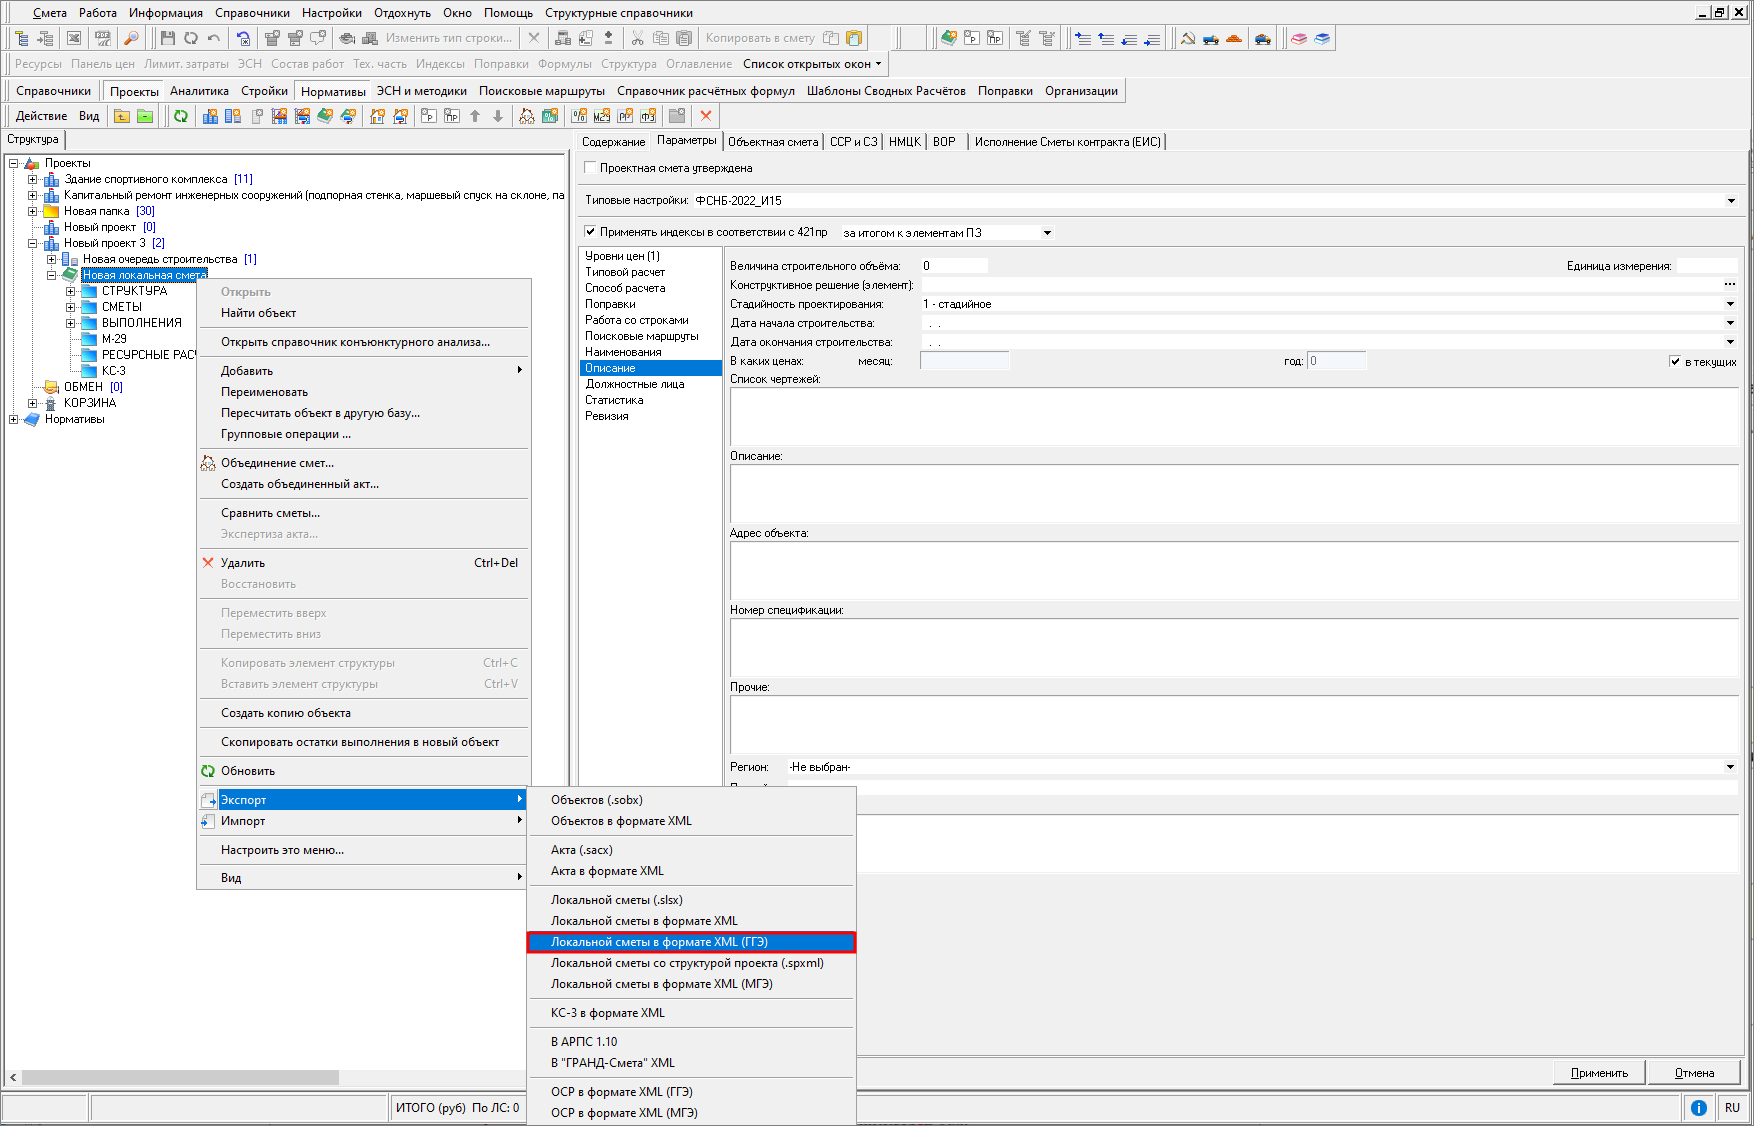
Task: Click the pink books stack icon
Action: pos(1299,38)
